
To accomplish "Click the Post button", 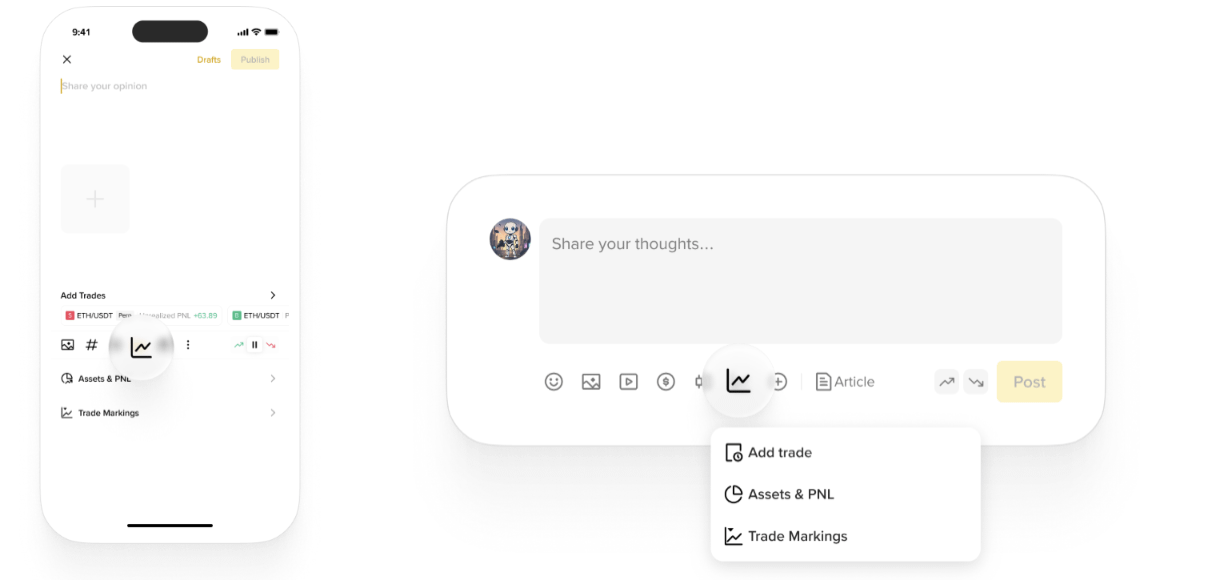I will tap(1029, 382).
